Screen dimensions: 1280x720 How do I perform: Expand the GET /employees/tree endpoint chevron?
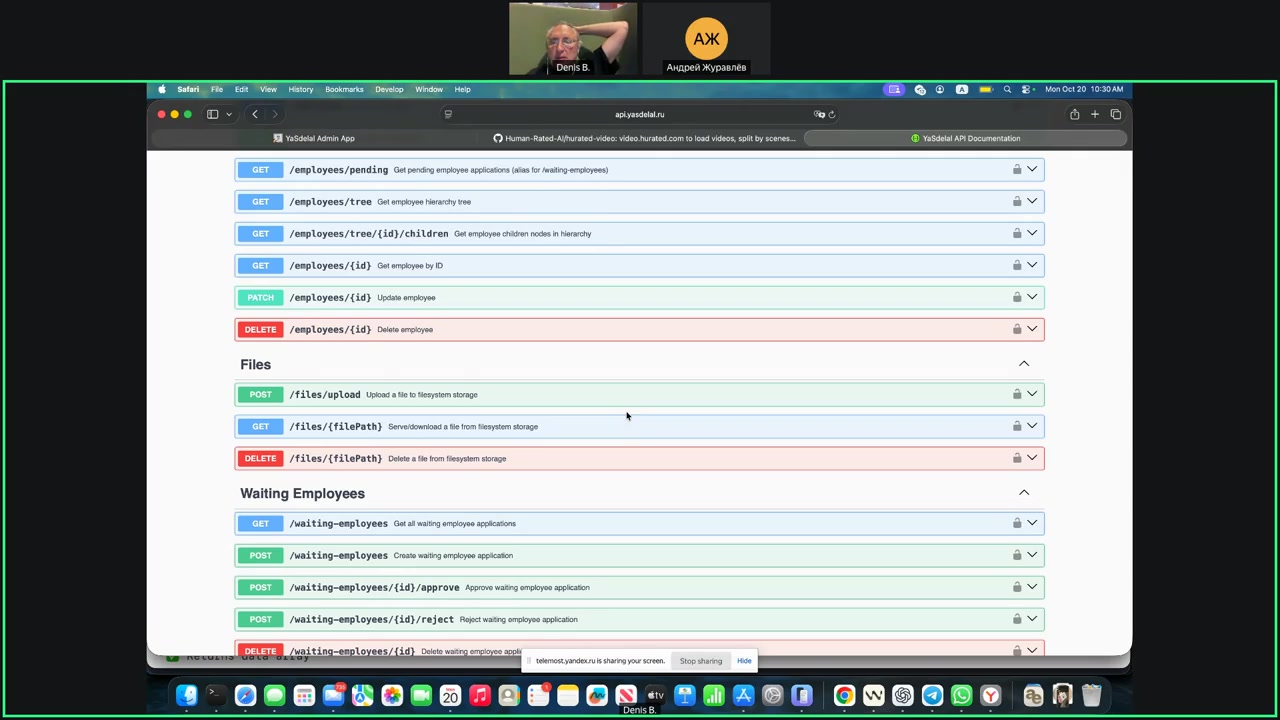tap(1032, 201)
